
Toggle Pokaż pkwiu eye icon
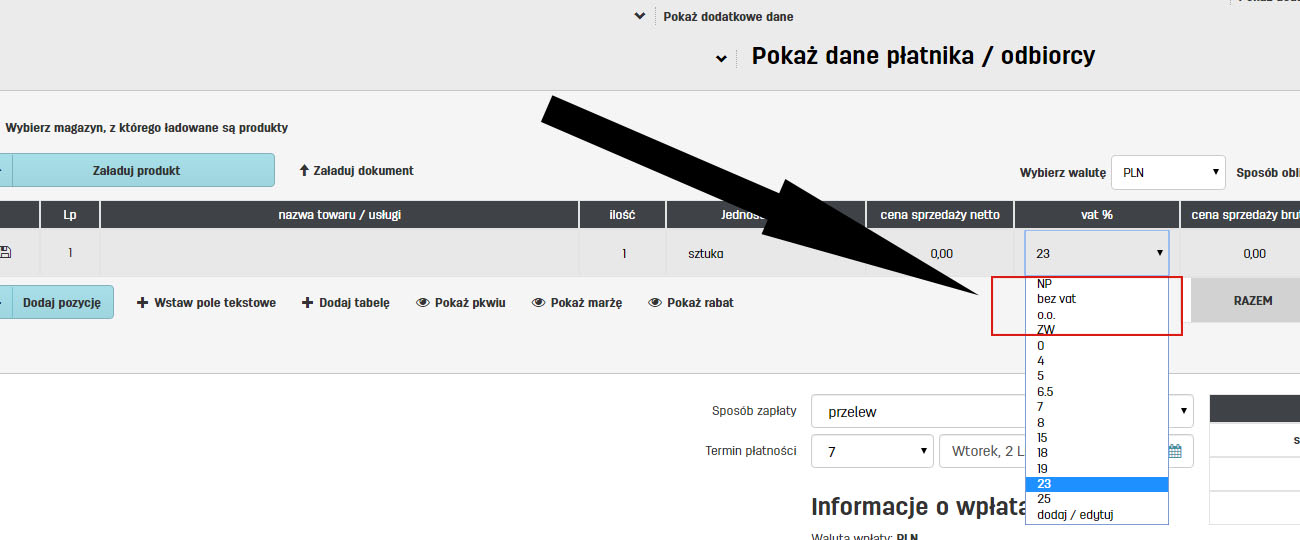pyautogui.click(x=422, y=302)
